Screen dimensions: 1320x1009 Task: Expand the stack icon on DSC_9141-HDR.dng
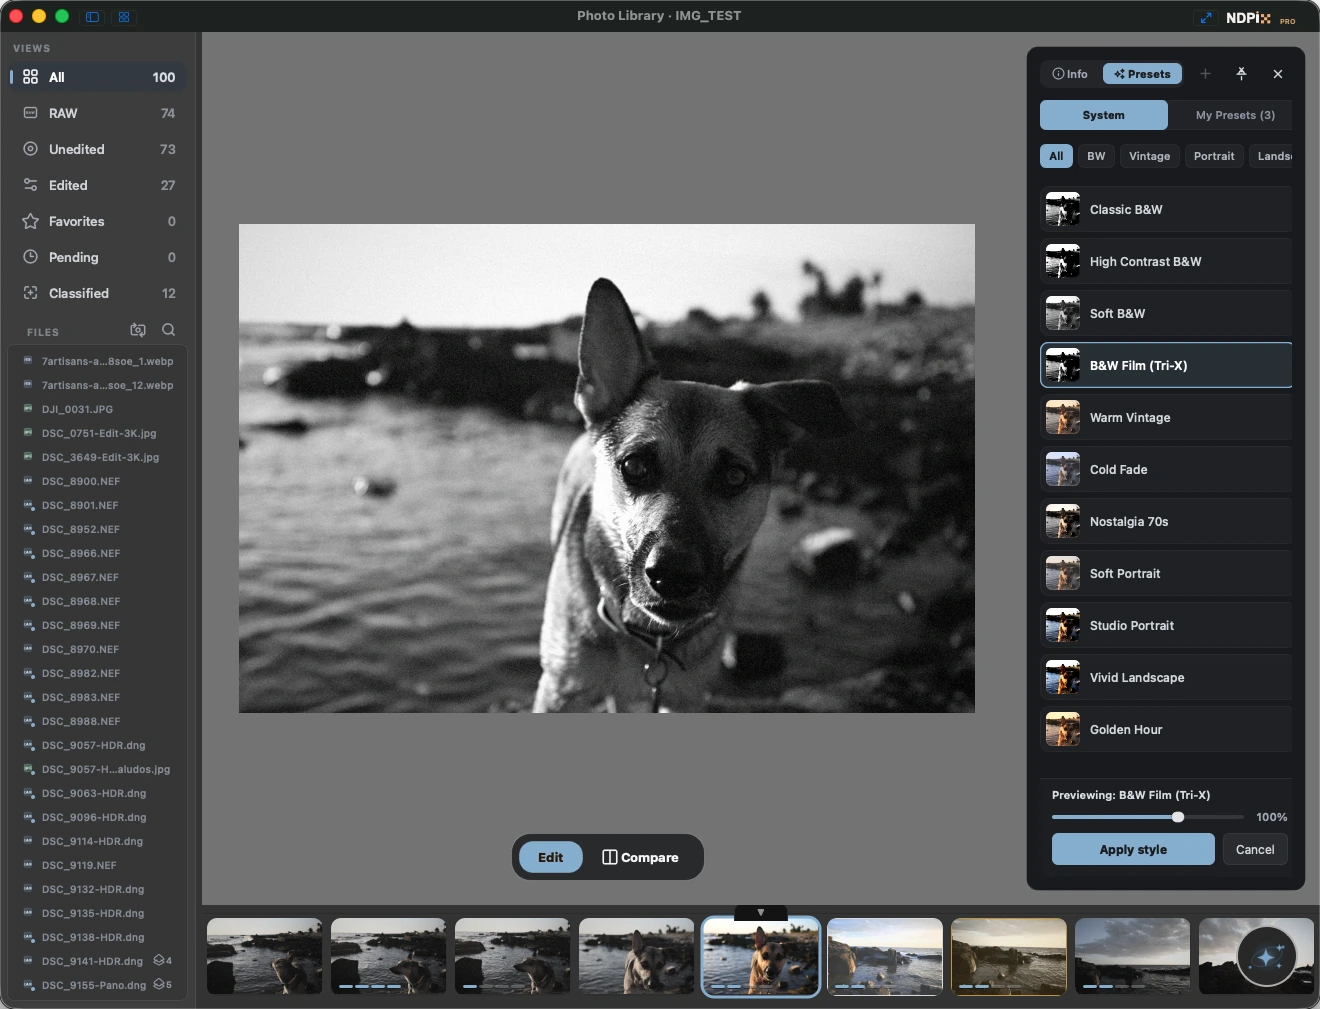point(162,961)
